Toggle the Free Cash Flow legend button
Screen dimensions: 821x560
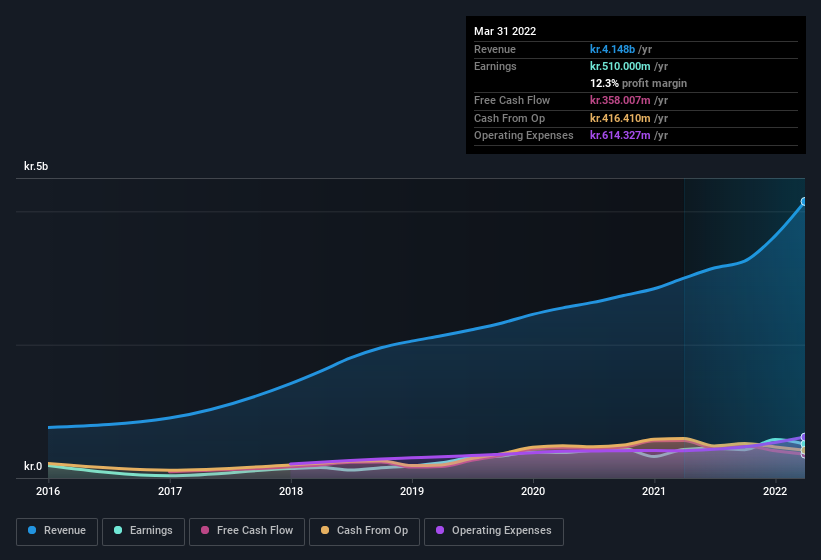point(247,531)
